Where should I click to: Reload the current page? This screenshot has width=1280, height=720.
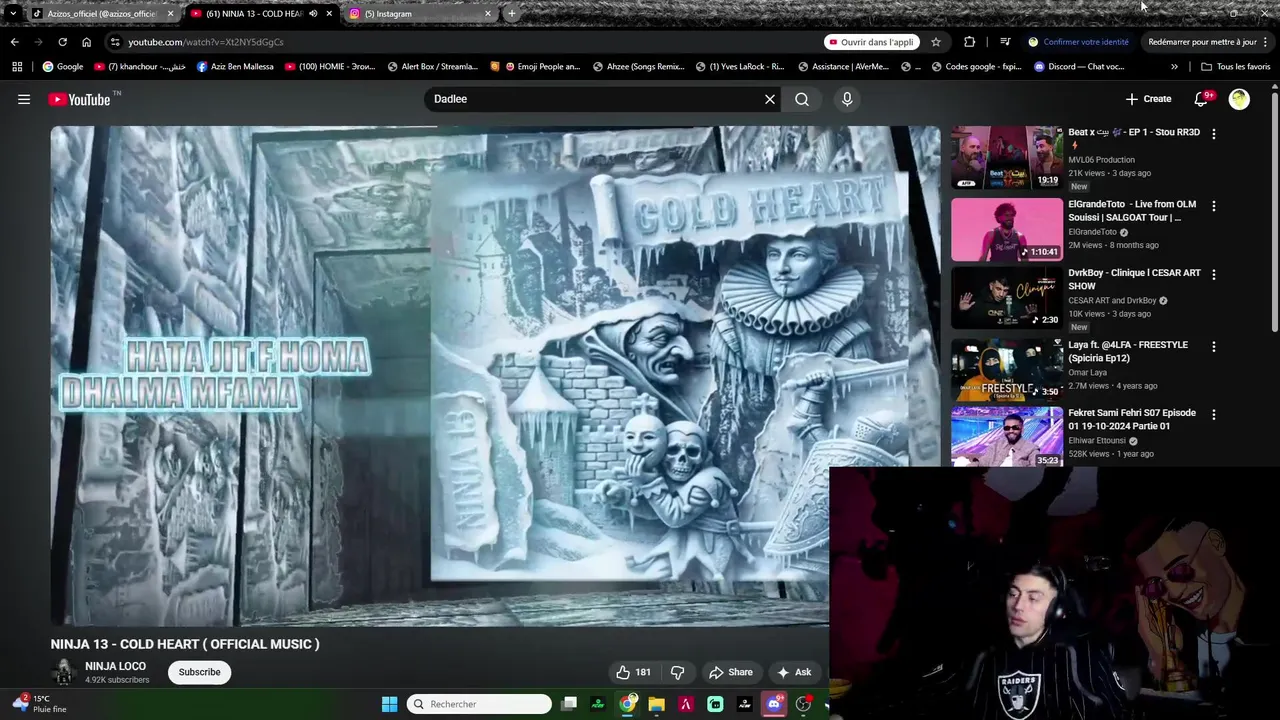tap(62, 42)
